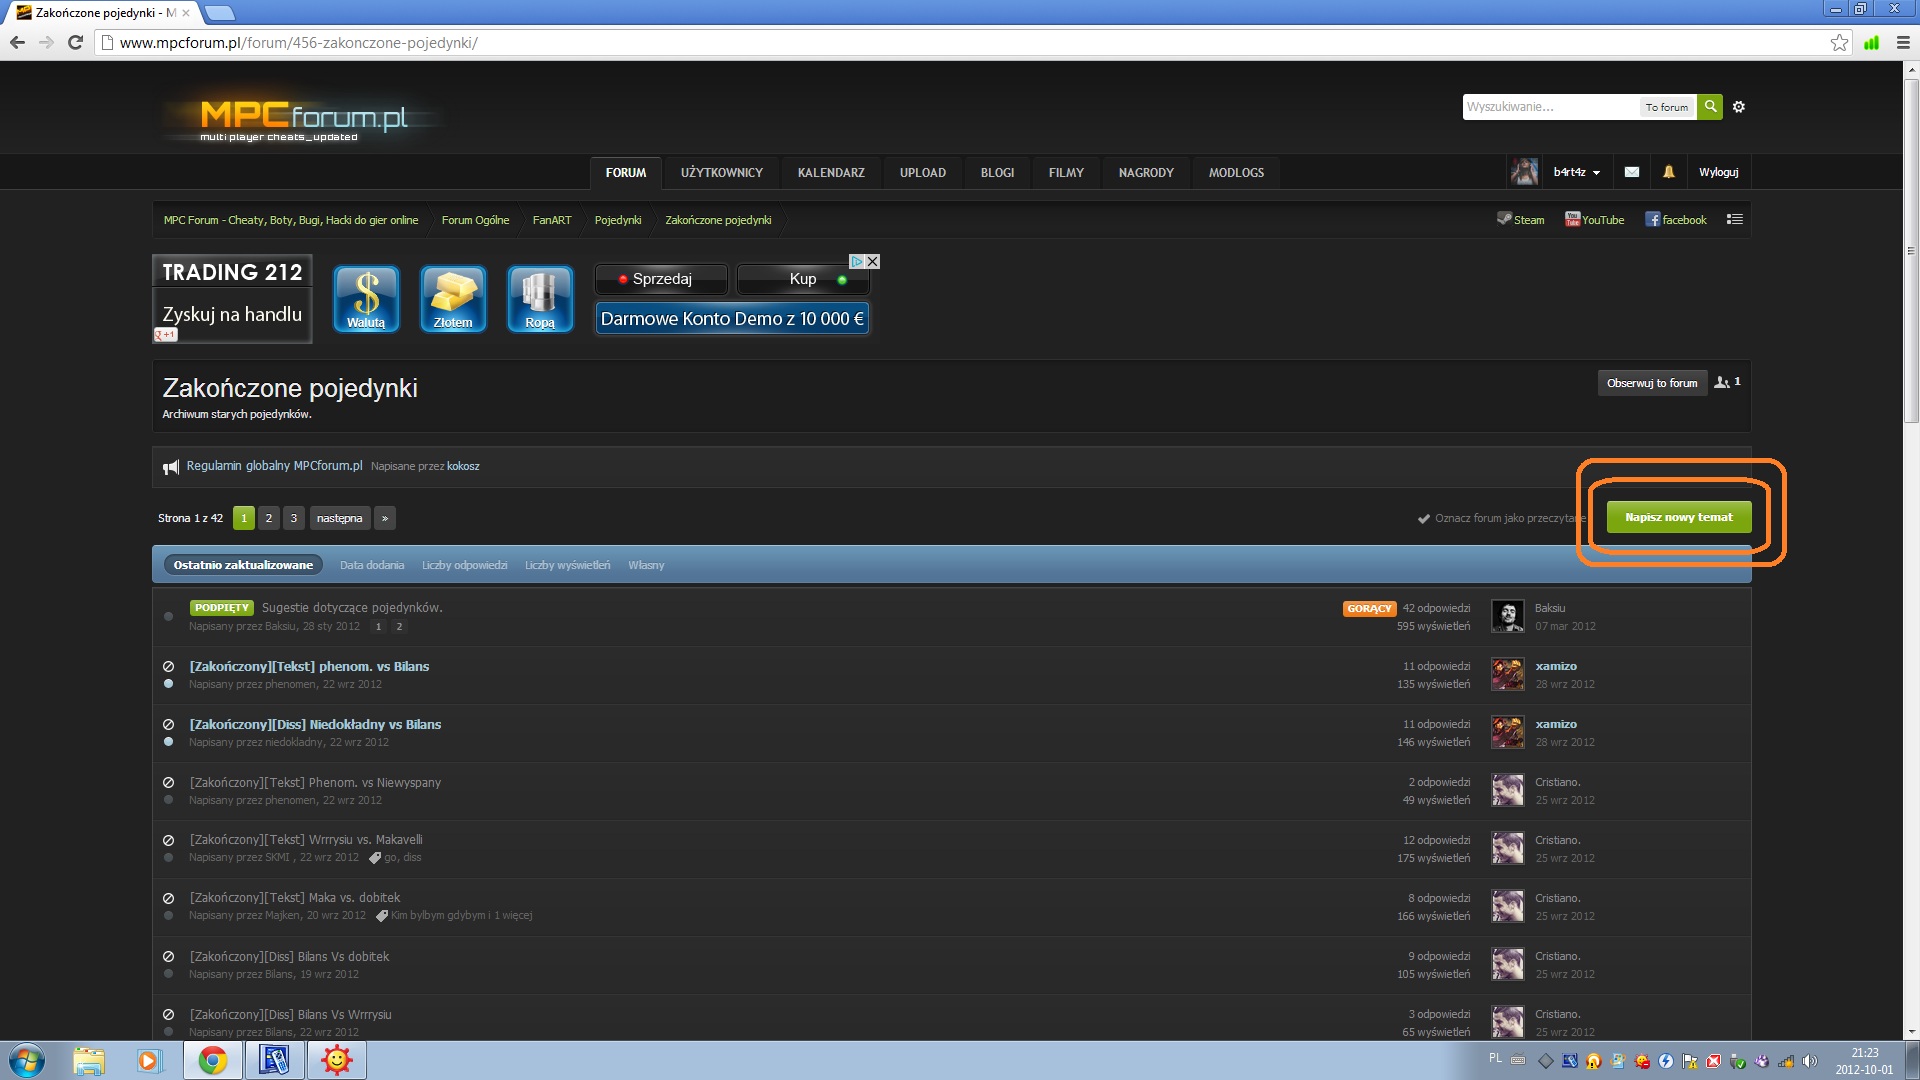Viewport: 1920px width, 1080px height.
Task: Click Kup button in ad
Action: pyautogui.click(x=803, y=279)
